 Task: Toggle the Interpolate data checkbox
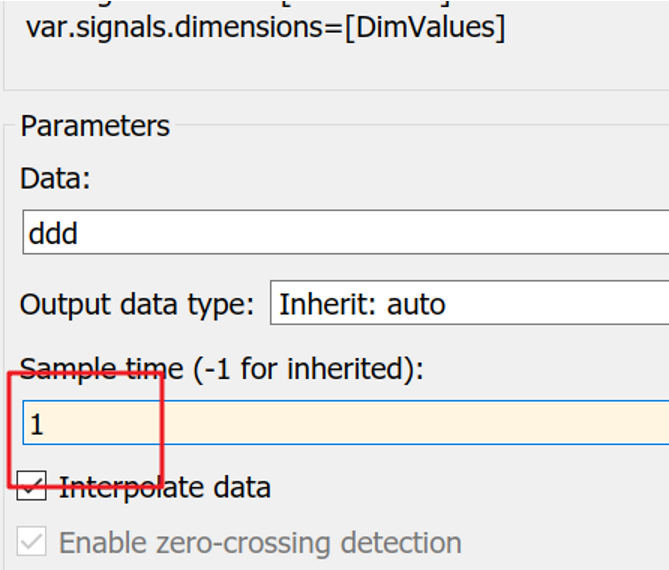pos(33,487)
